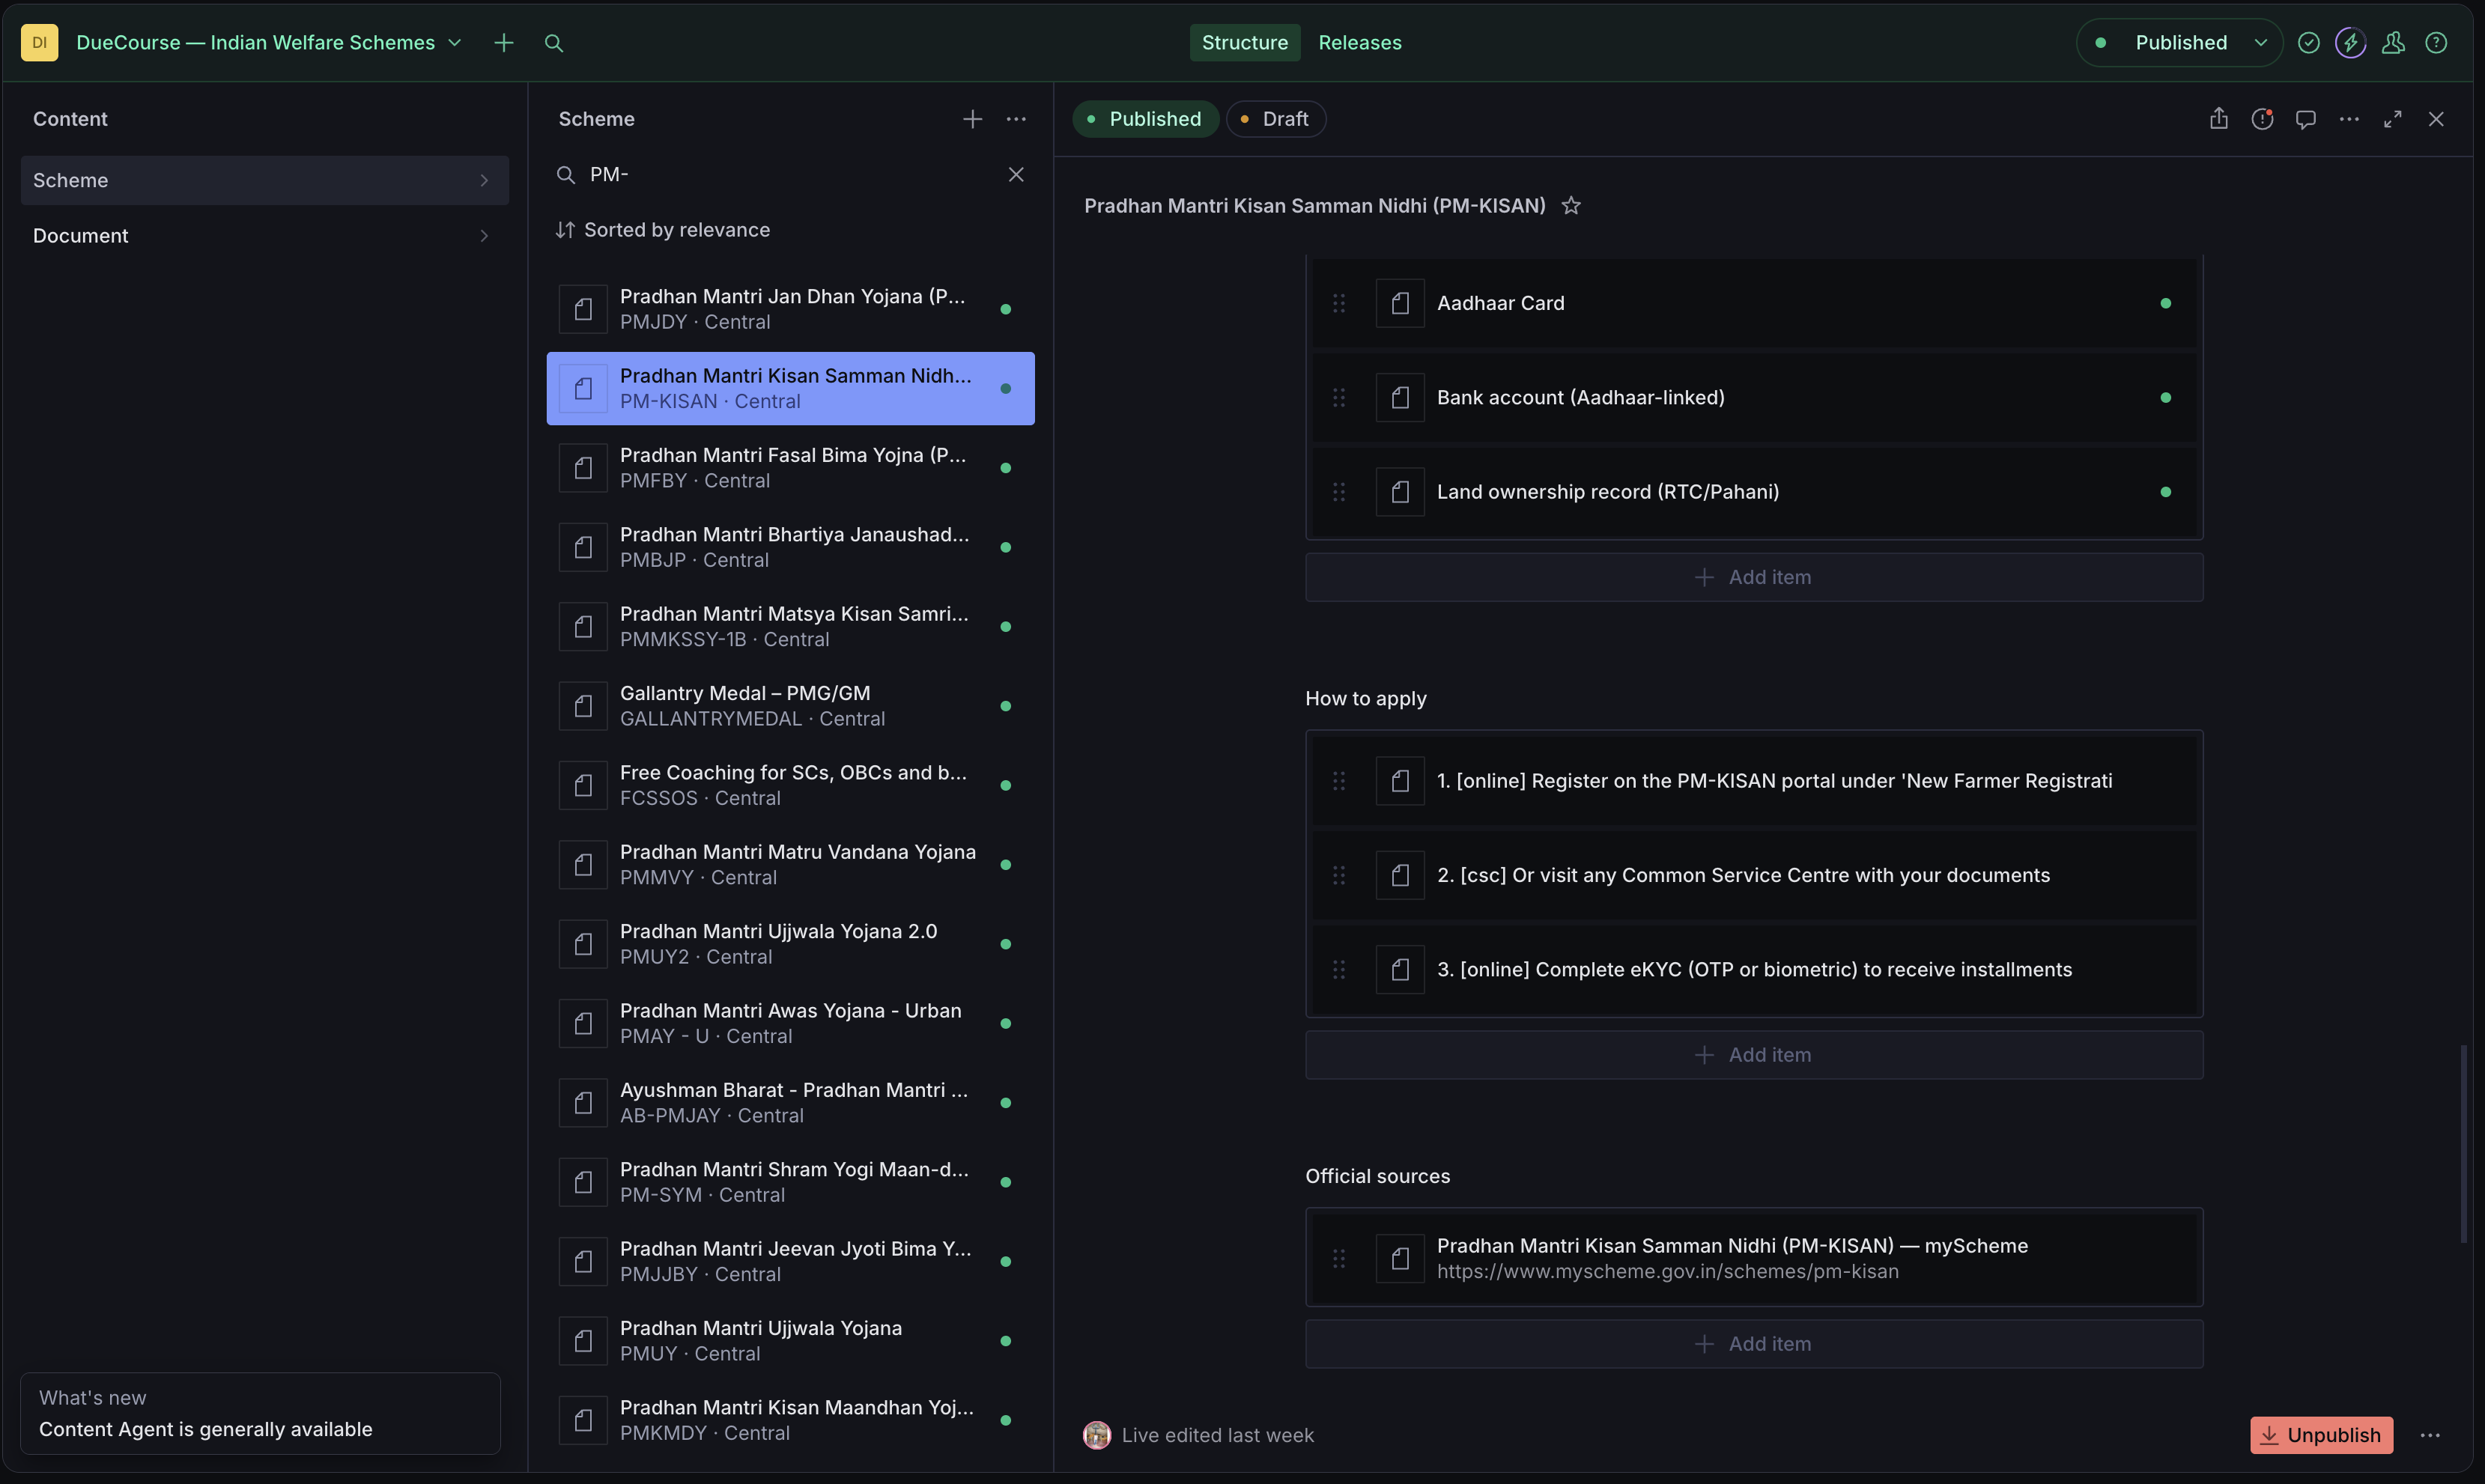The width and height of the screenshot is (2485, 1484).
Task: Click the PM- search input field
Action: click(x=790, y=174)
